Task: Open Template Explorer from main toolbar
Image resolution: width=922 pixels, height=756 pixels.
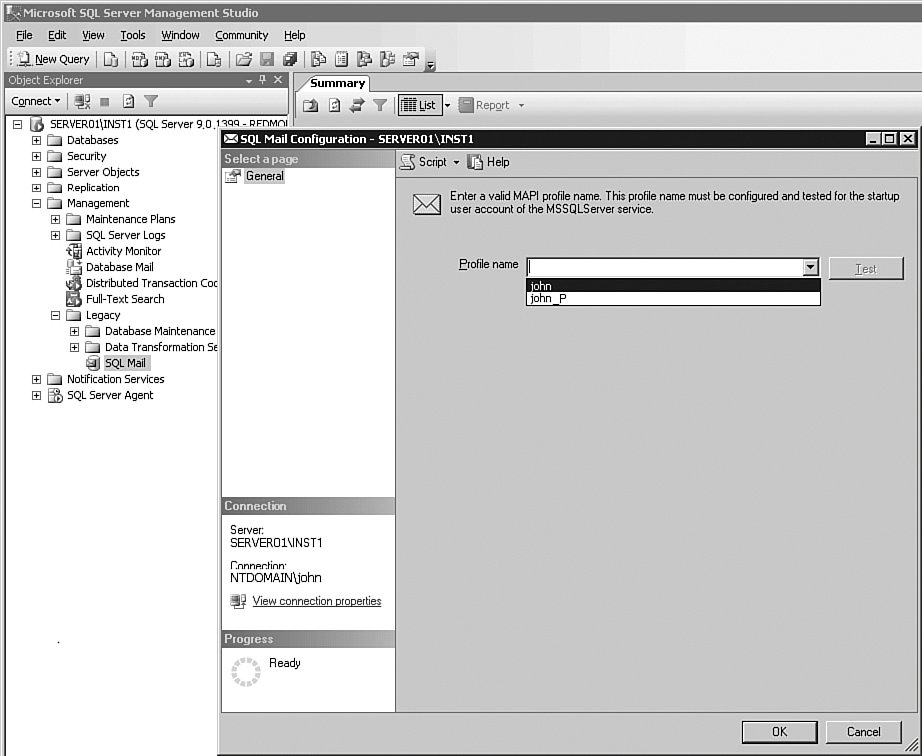Action: point(387,59)
